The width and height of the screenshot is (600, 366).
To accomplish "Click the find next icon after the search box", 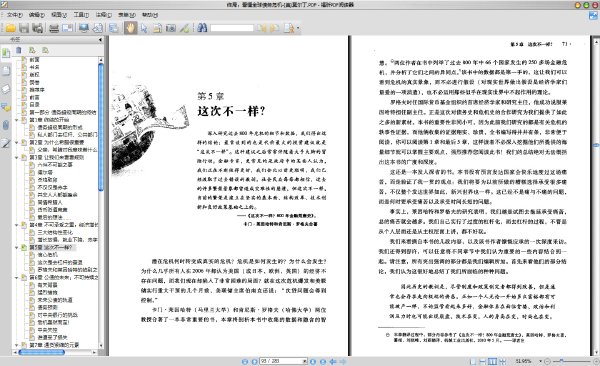I will pos(274,28).
